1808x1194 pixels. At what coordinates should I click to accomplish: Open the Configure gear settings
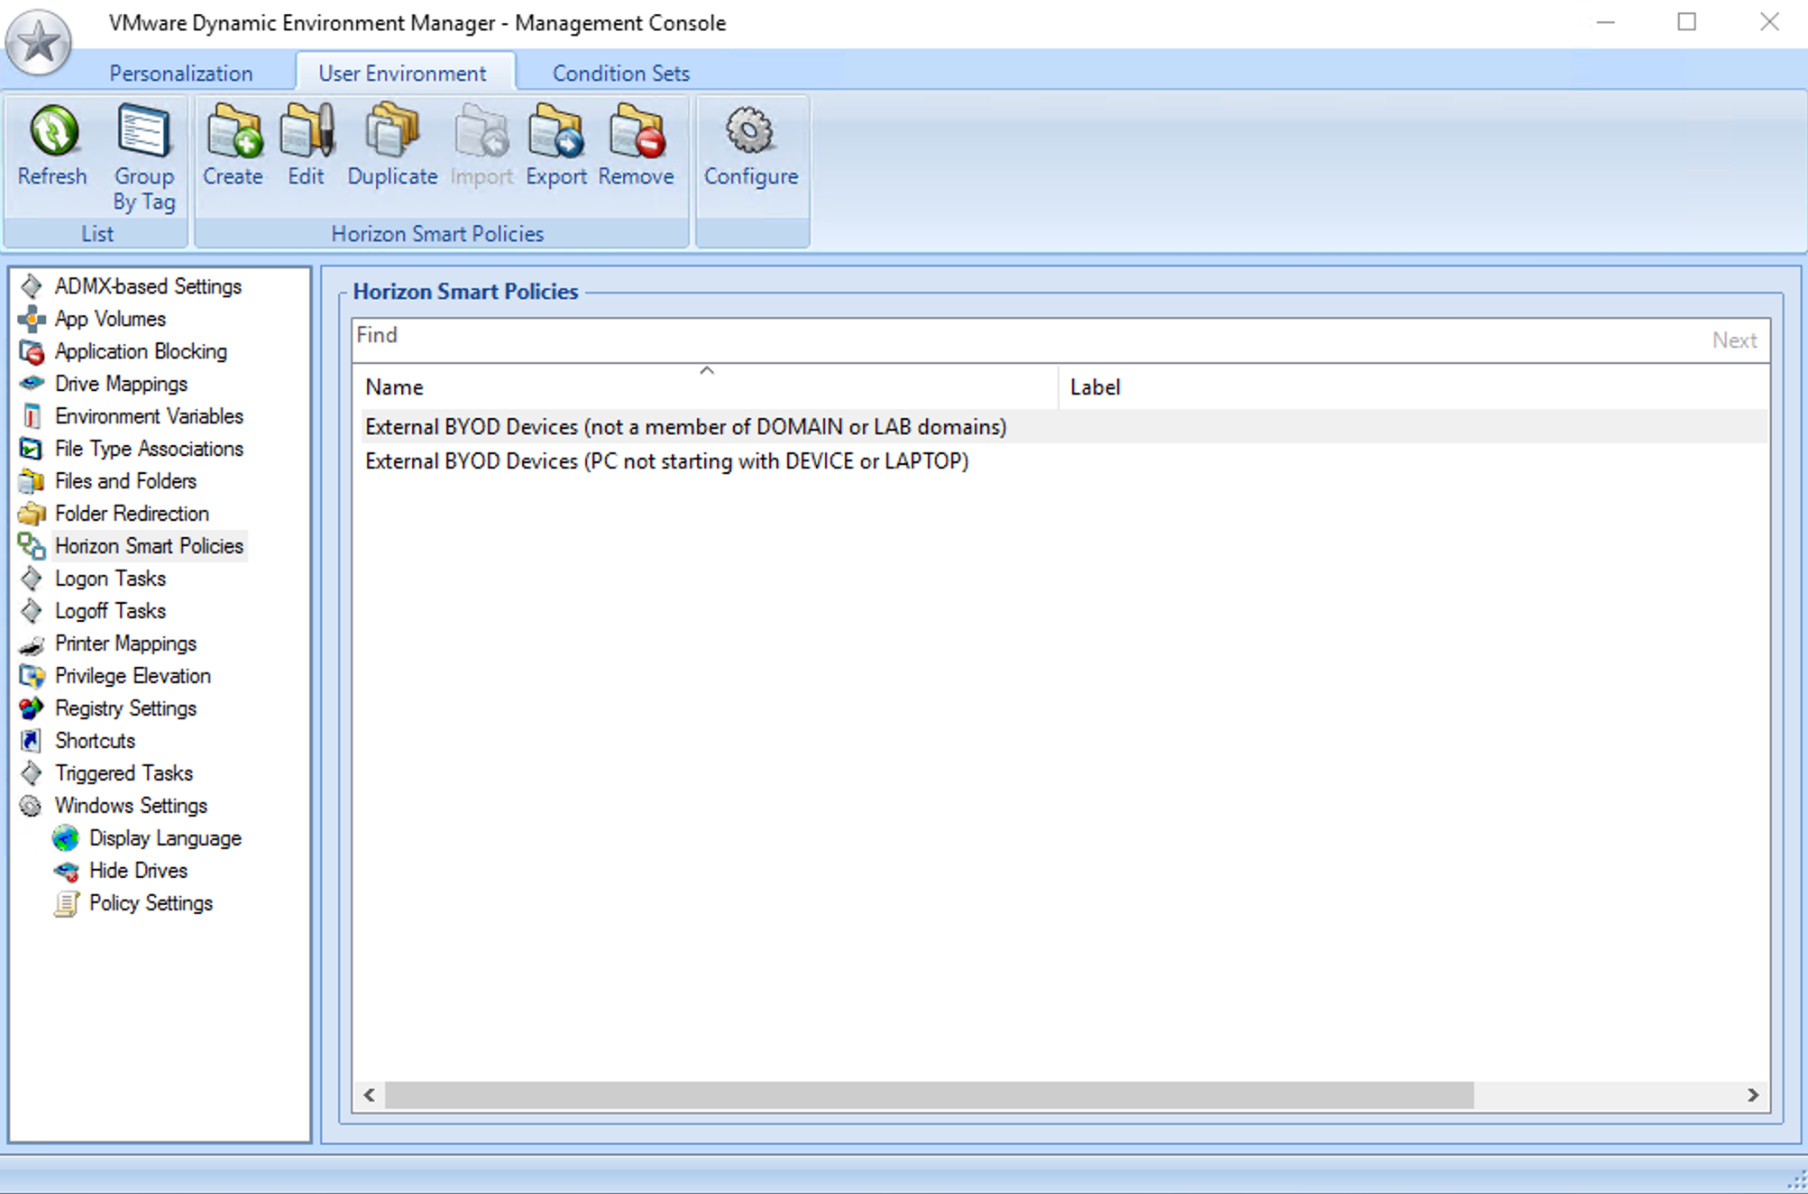click(x=750, y=146)
